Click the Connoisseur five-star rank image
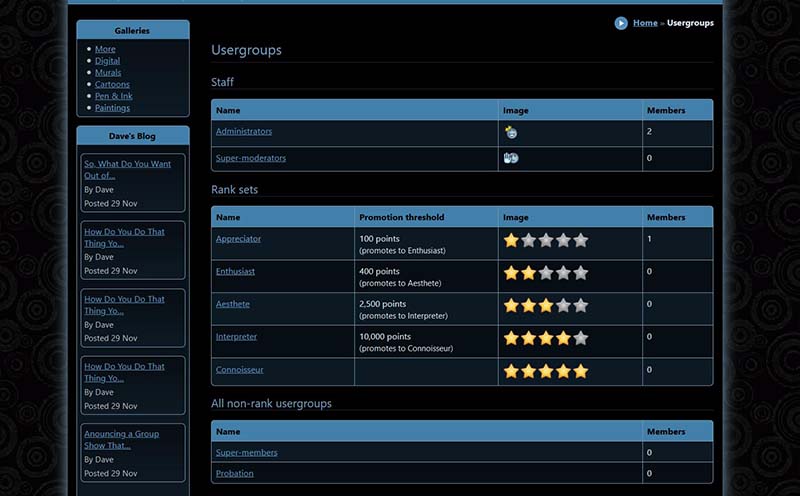800x496 pixels. tap(545, 371)
